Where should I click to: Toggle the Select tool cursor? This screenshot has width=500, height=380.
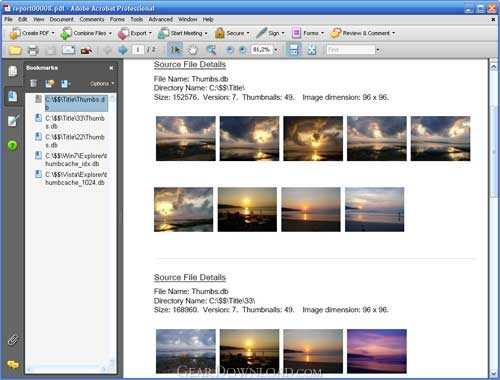tap(175, 50)
